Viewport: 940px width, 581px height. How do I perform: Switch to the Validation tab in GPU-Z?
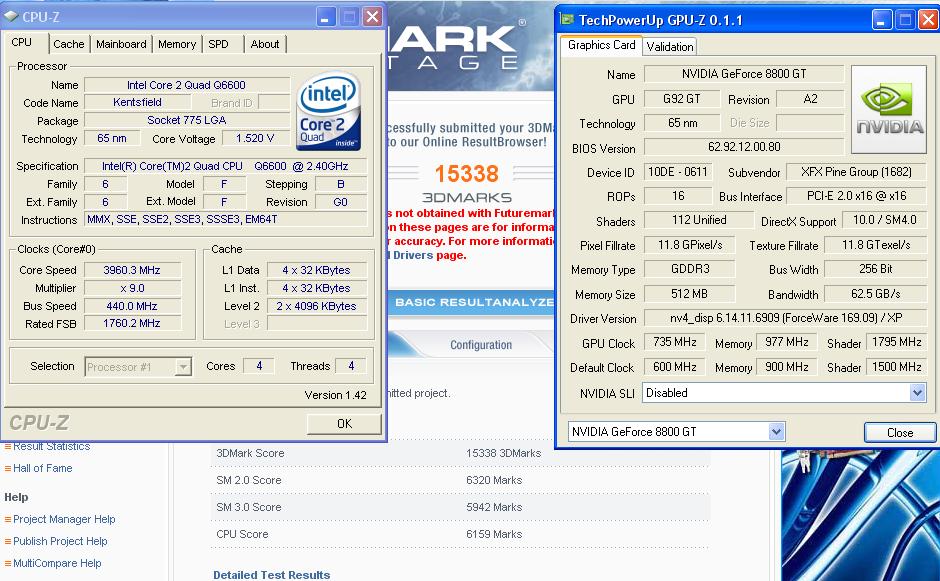click(670, 47)
